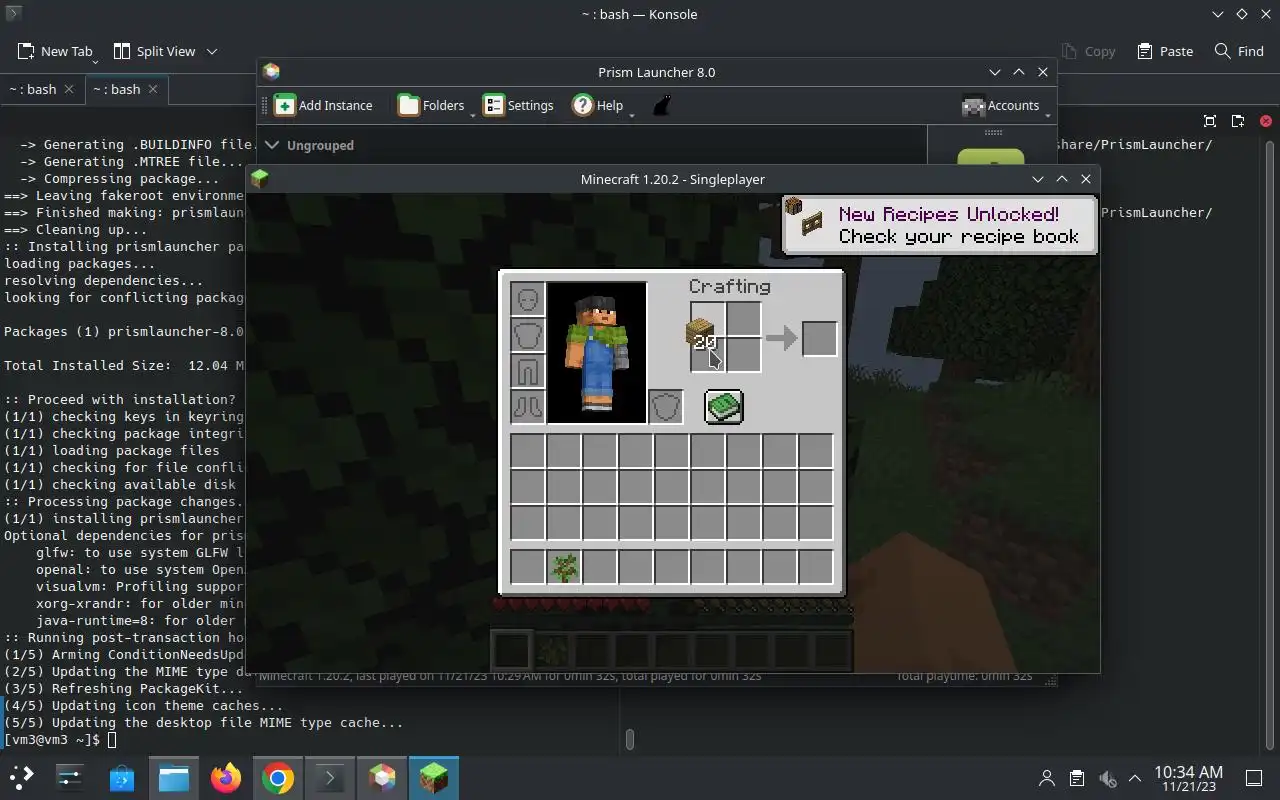Select the oak sapling in the hotbar row

564,567
